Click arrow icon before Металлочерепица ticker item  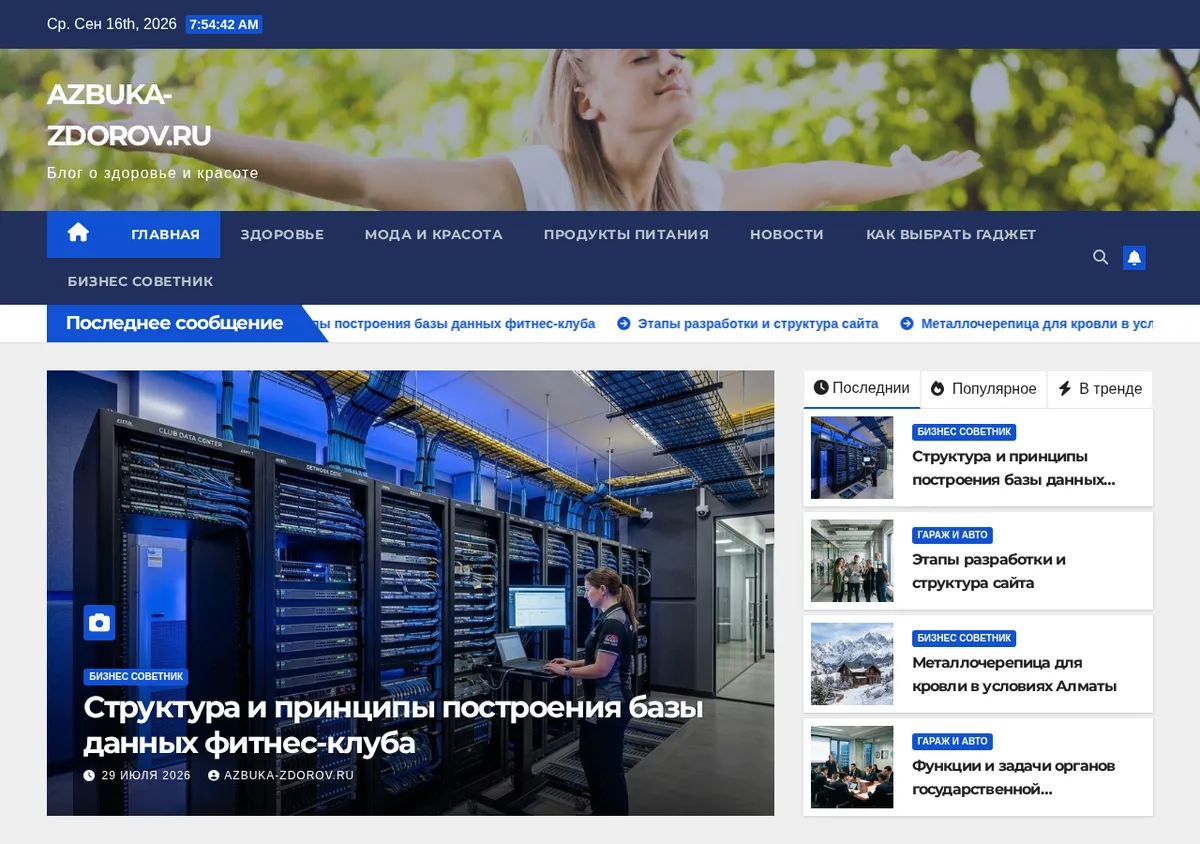click(x=907, y=323)
